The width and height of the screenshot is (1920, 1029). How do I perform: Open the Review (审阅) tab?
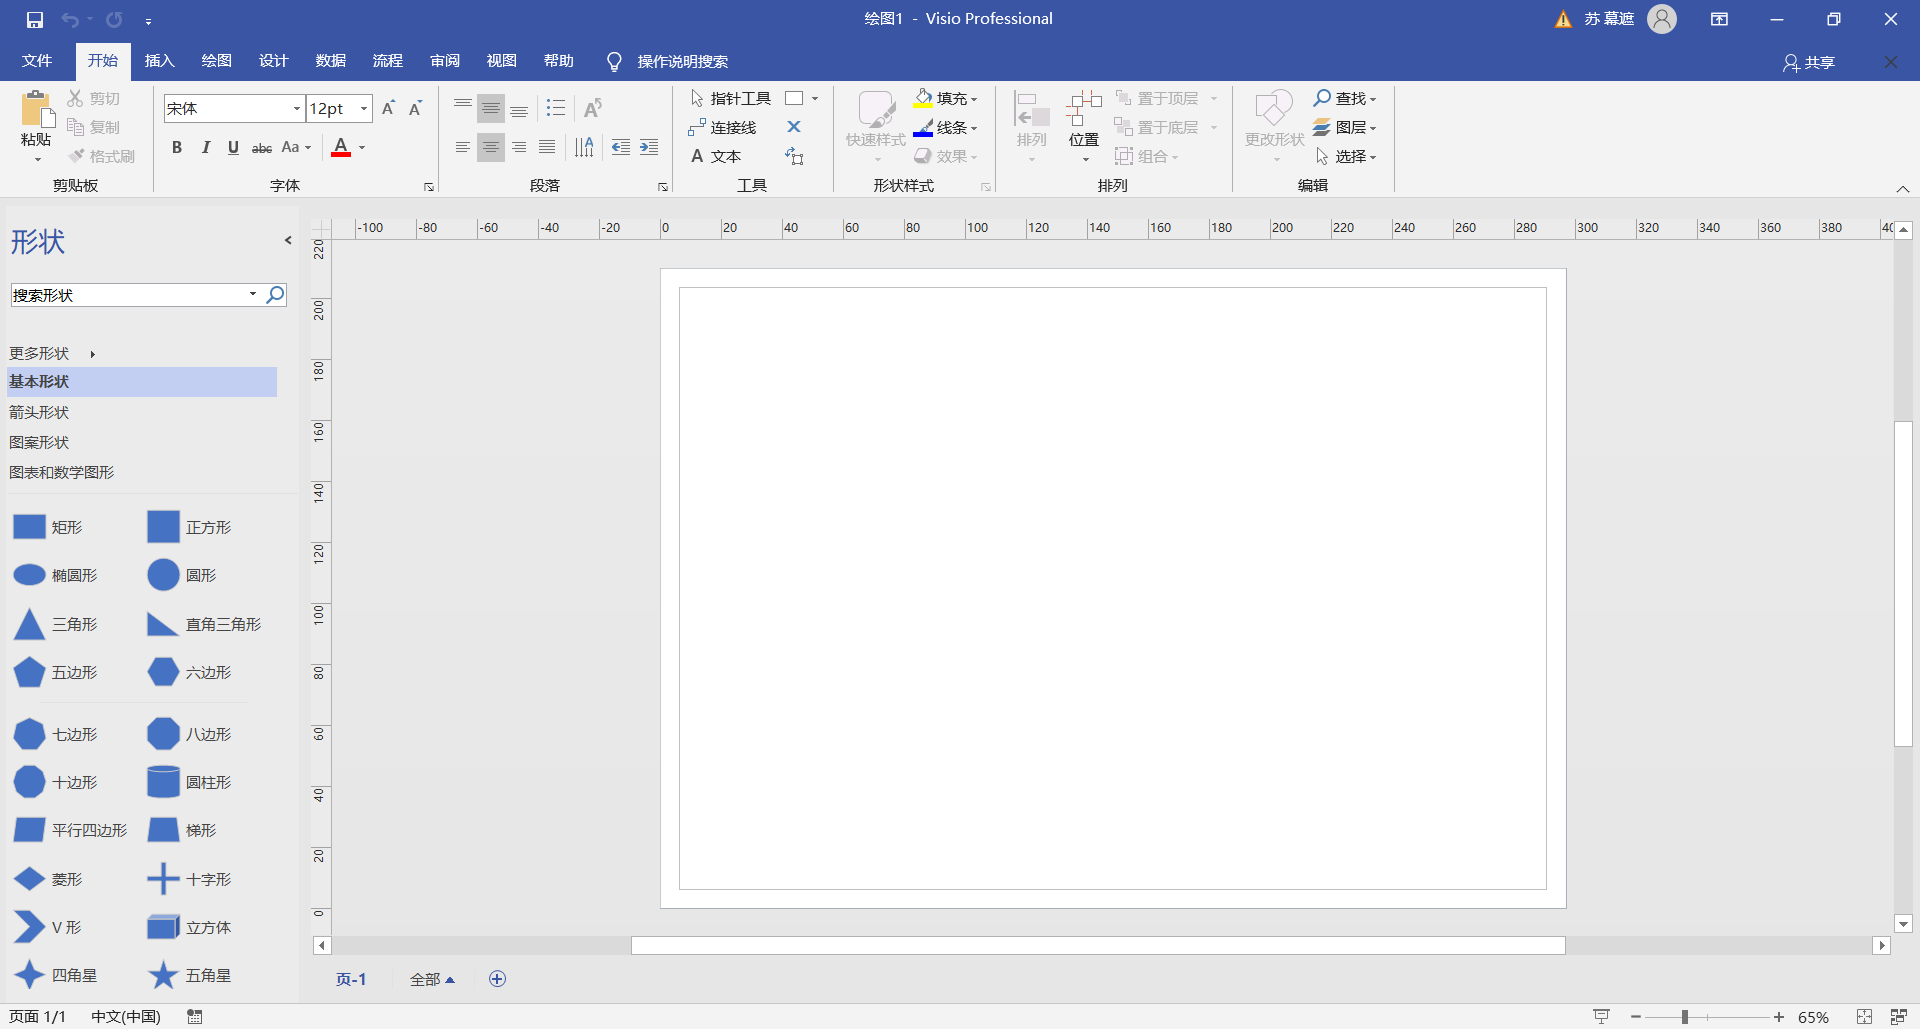click(x=445, y=61)
